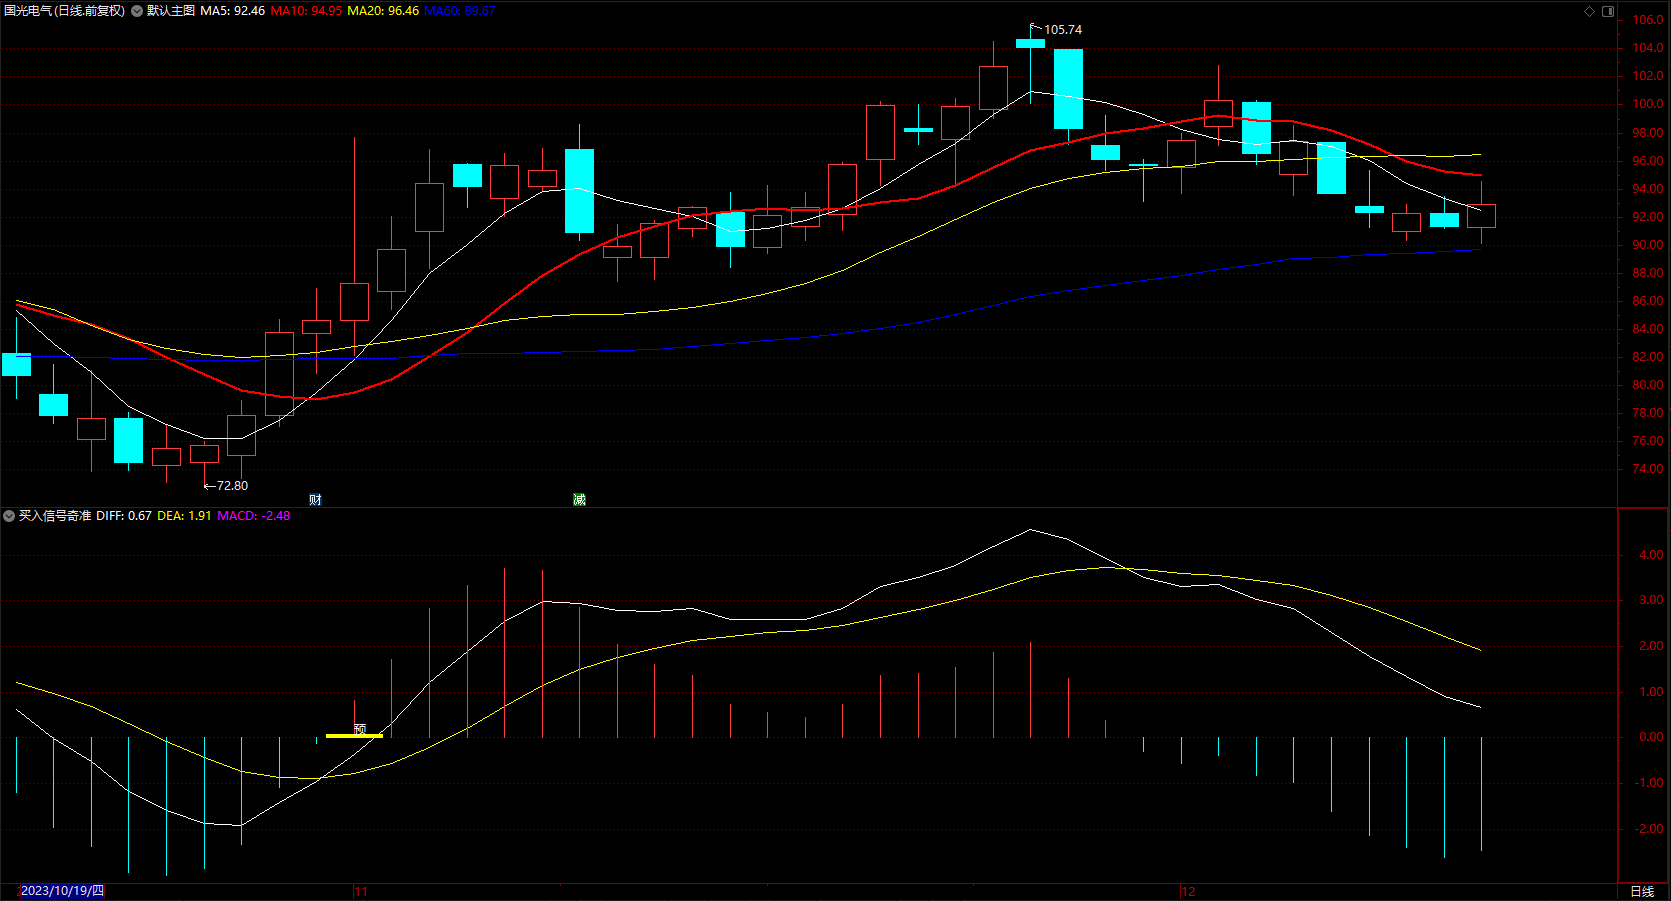Click the MACD: -2.48 value

(x=254, y=516)
